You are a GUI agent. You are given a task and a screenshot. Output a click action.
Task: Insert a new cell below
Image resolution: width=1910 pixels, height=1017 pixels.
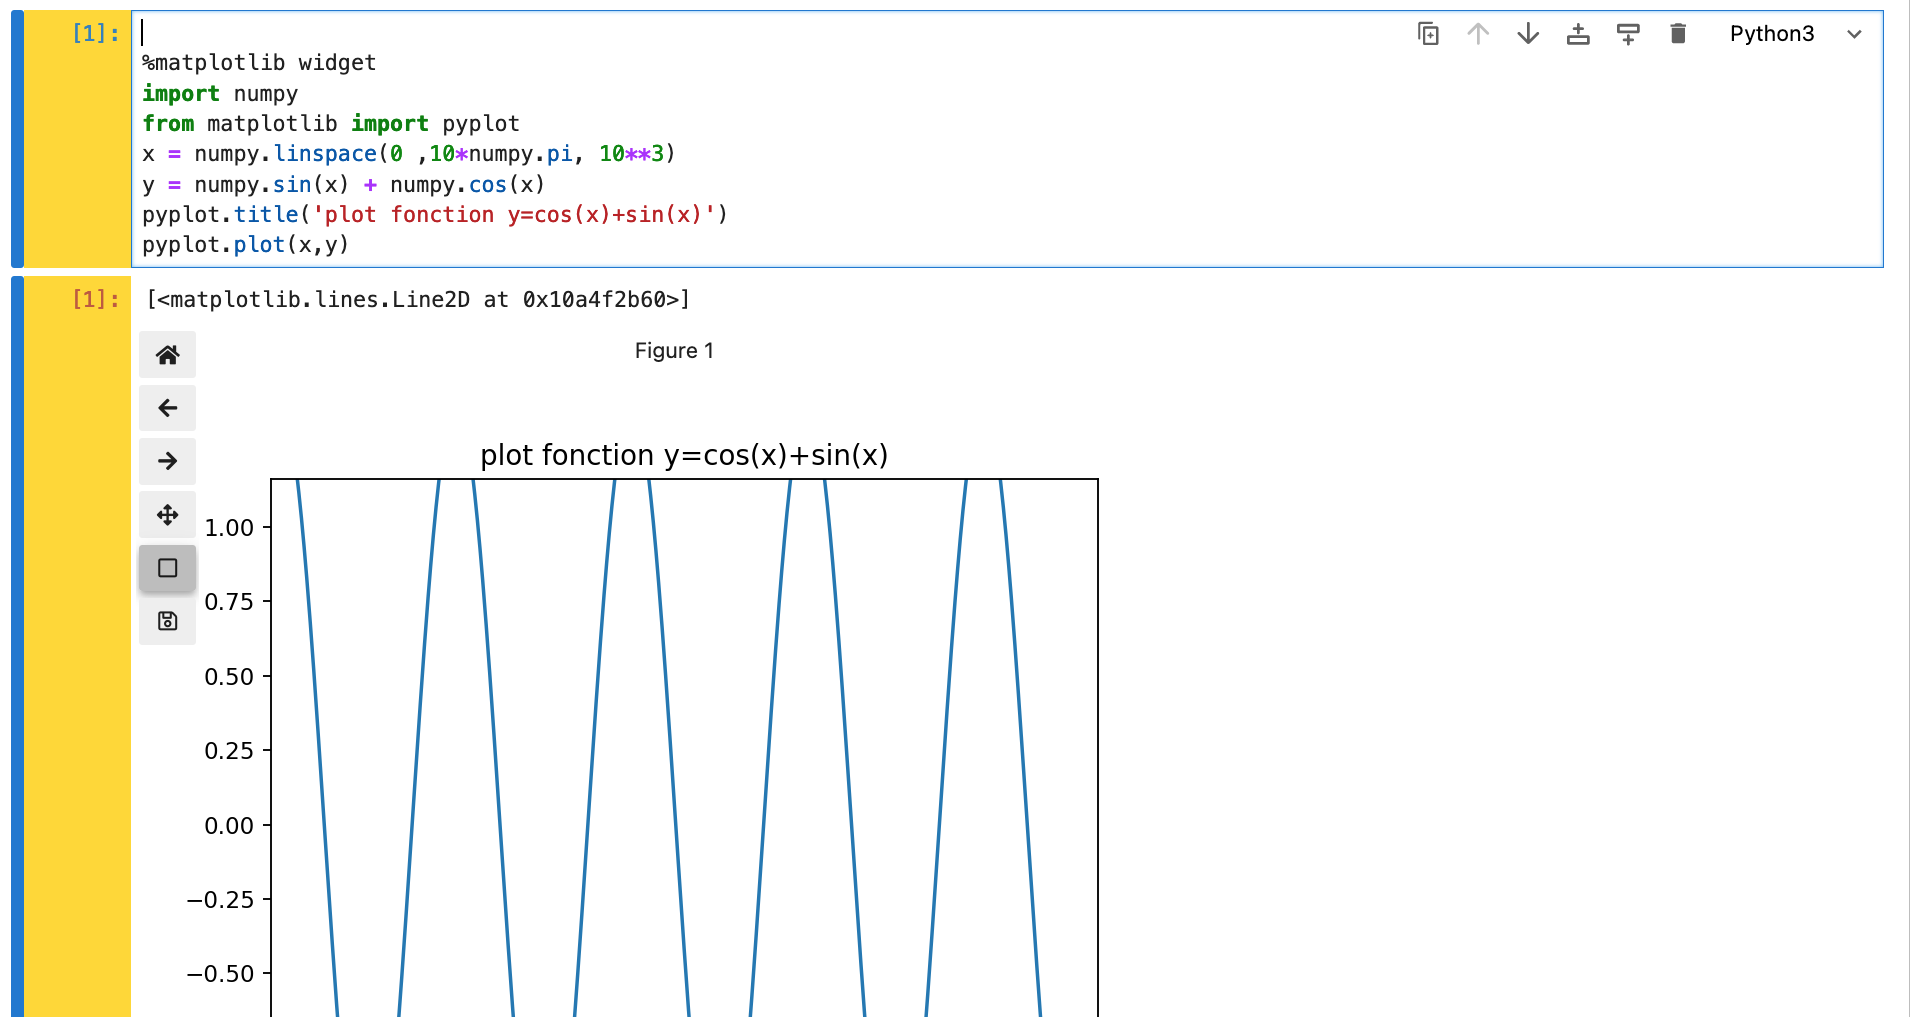1627,33
